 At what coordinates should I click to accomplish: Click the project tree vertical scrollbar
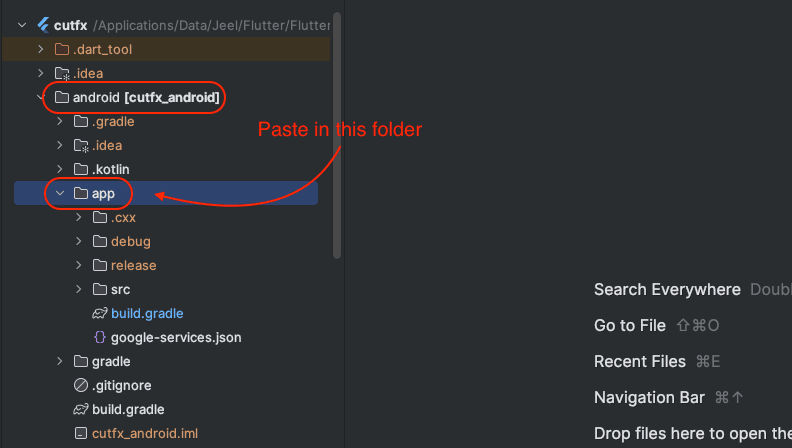[x=337, y=130]
